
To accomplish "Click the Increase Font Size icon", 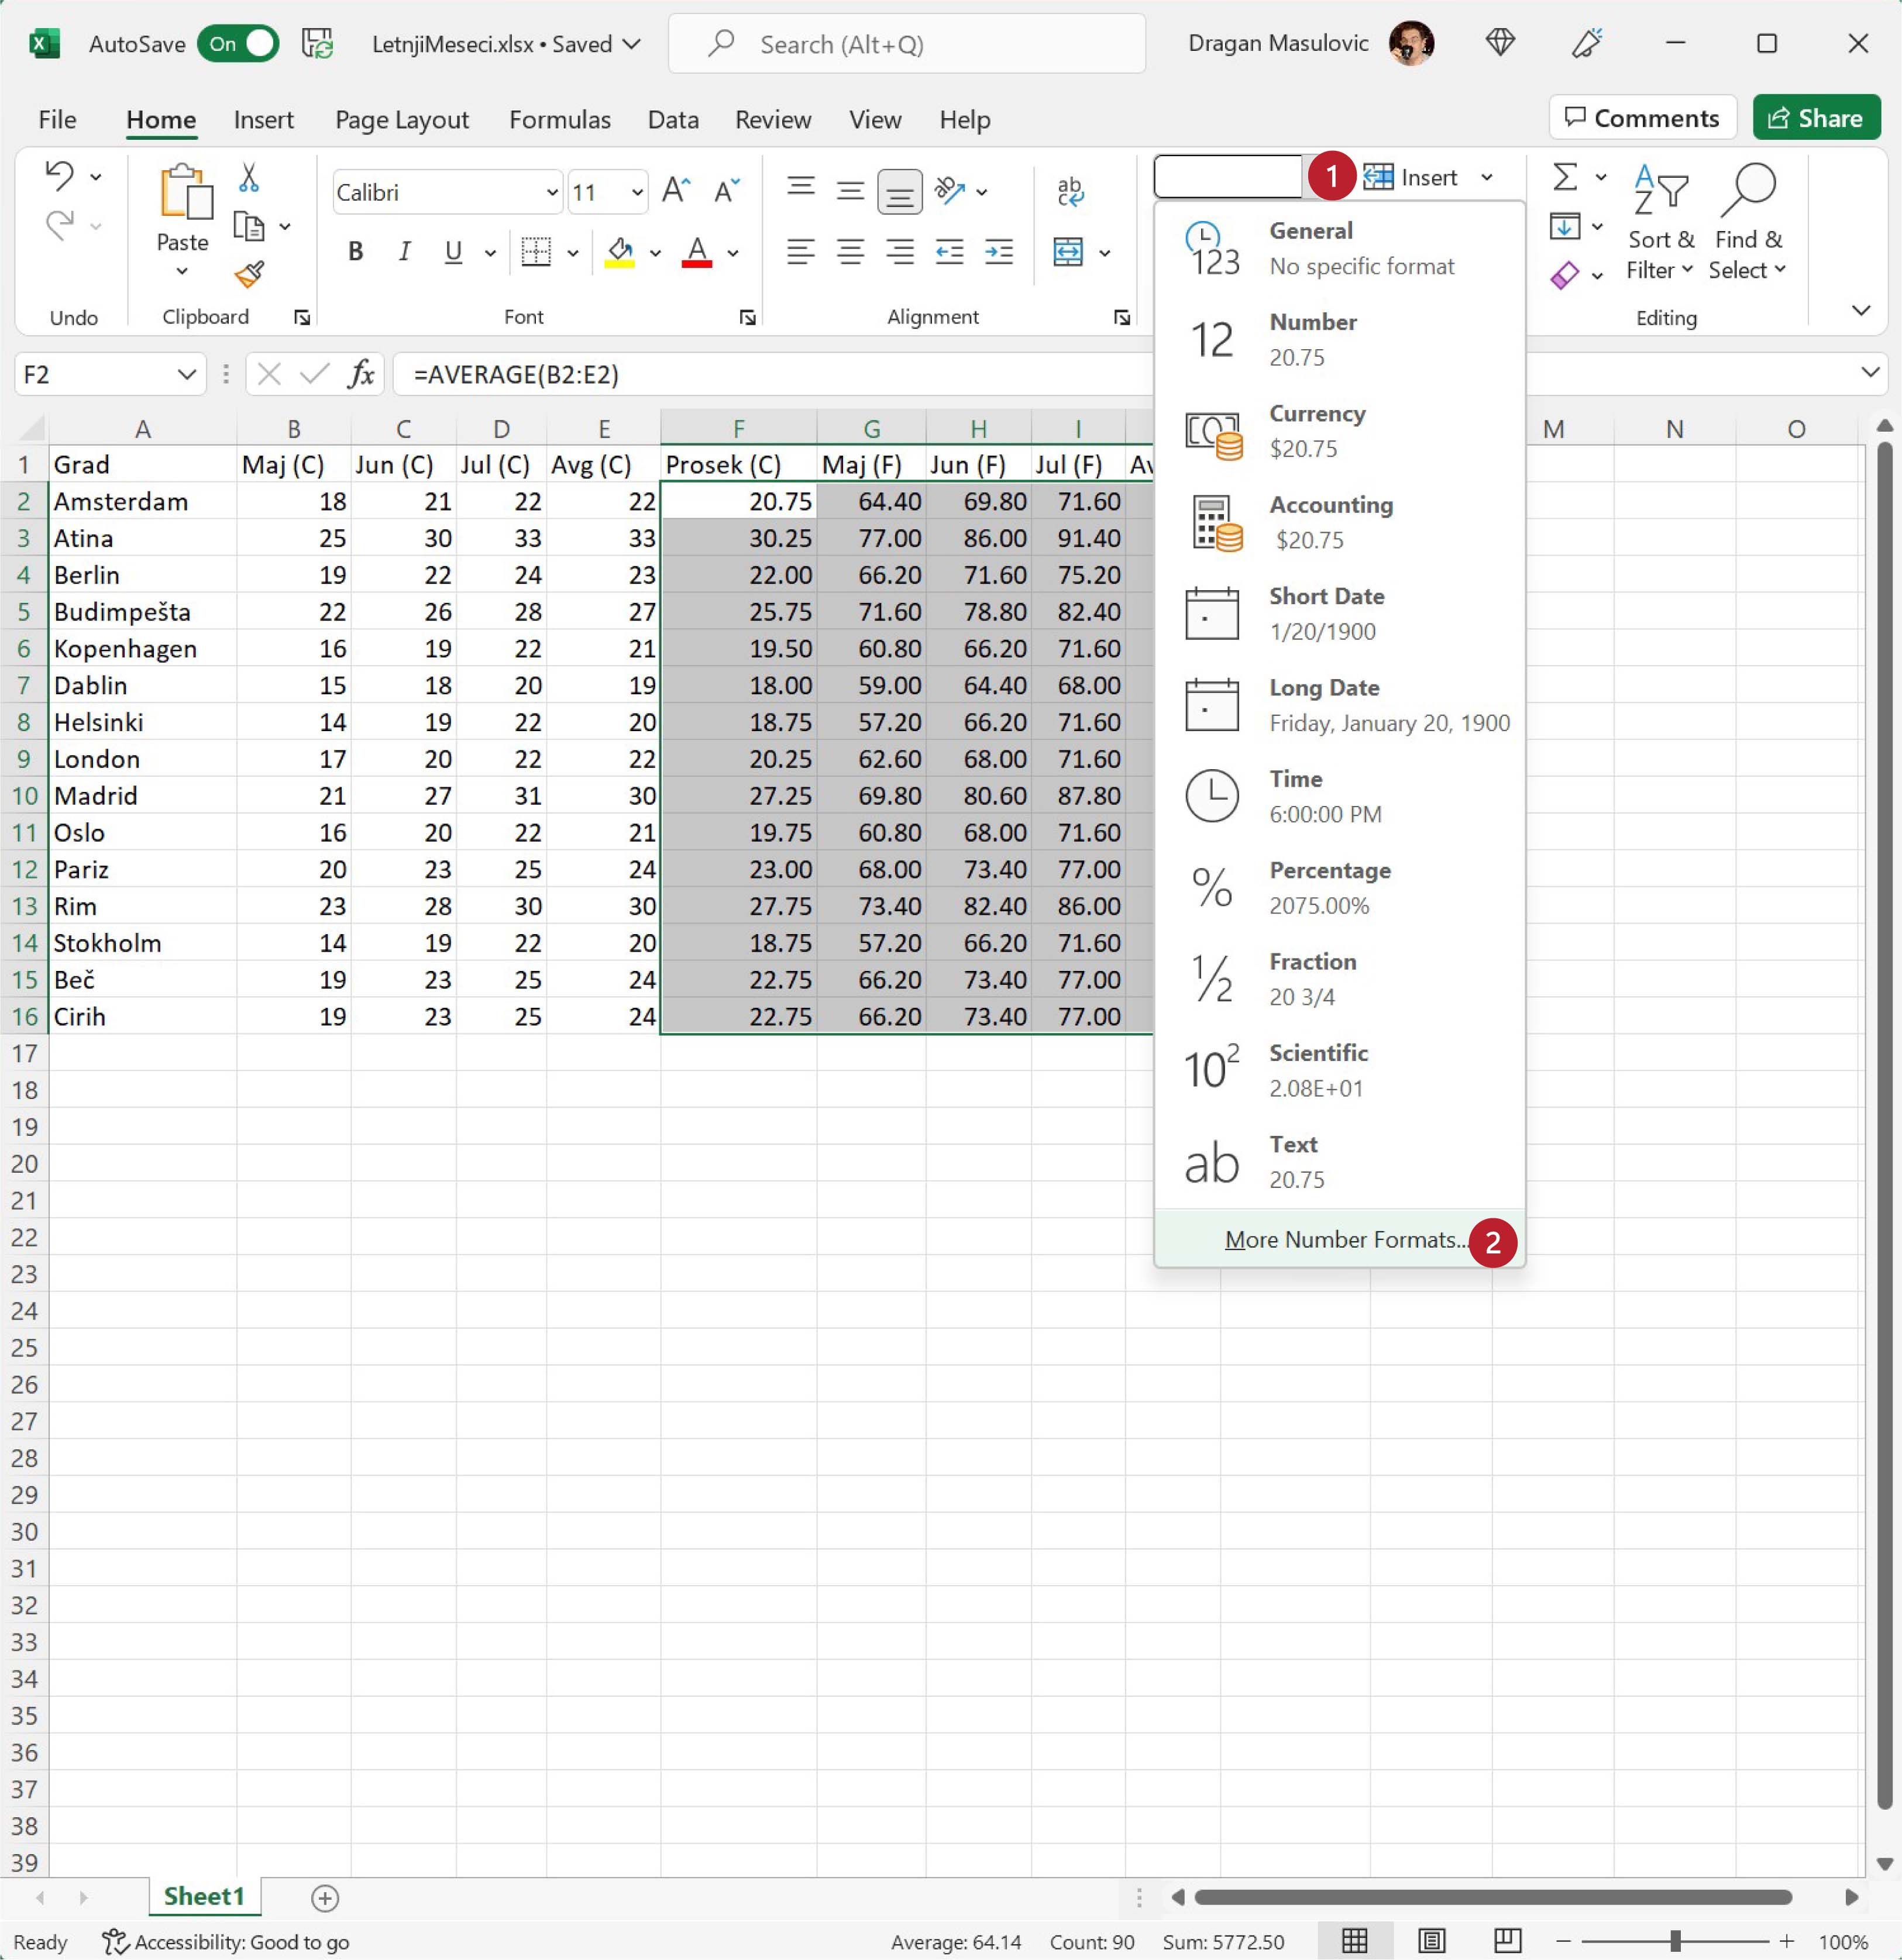I will (676, 190).
